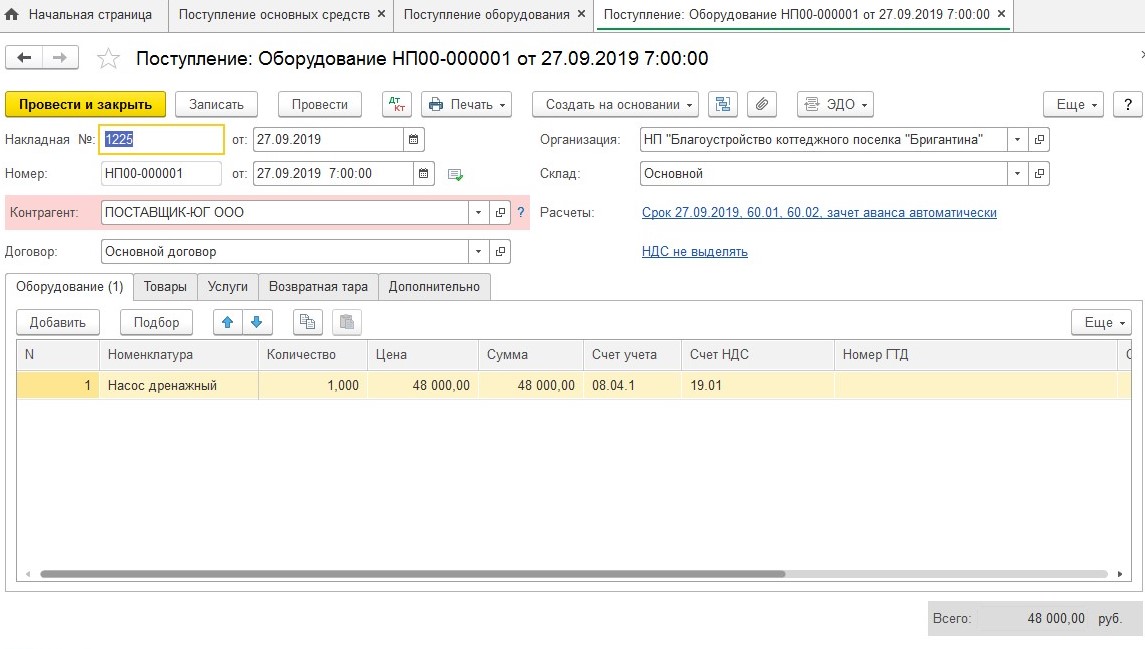
Task: Move row up with blue up arrow
Action: coord(228,322)
